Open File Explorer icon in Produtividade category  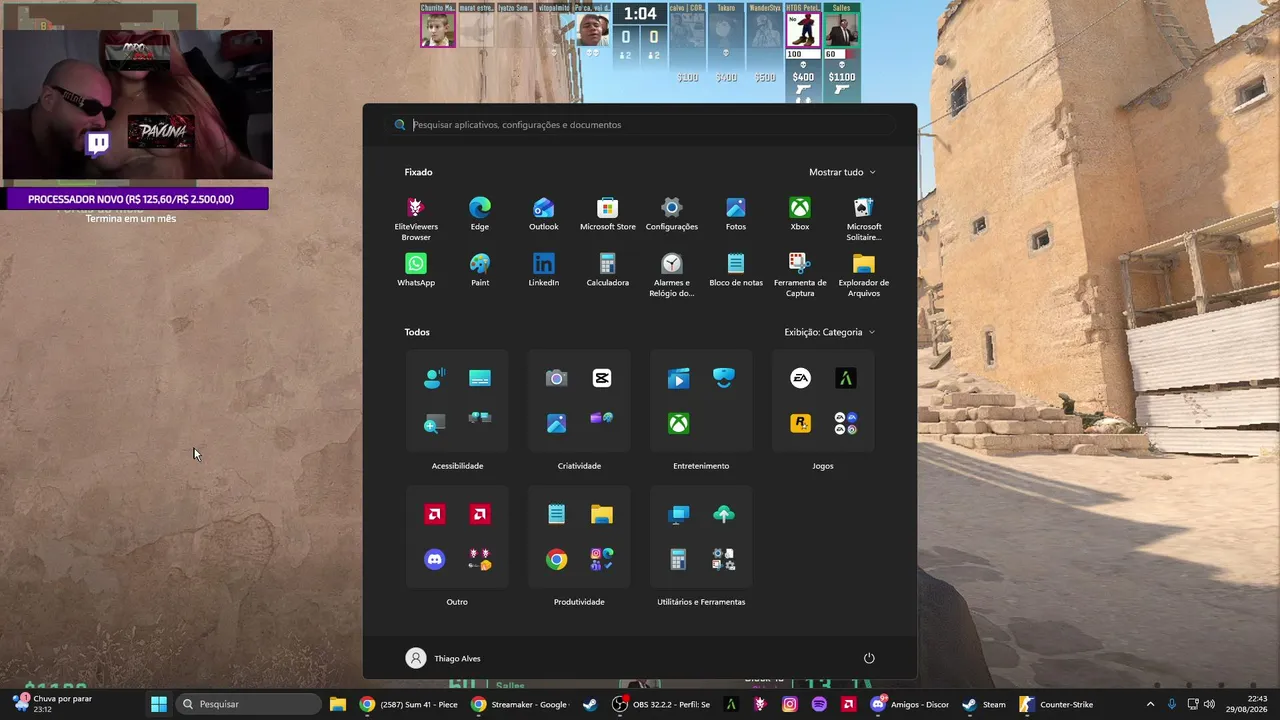(602, 514)
